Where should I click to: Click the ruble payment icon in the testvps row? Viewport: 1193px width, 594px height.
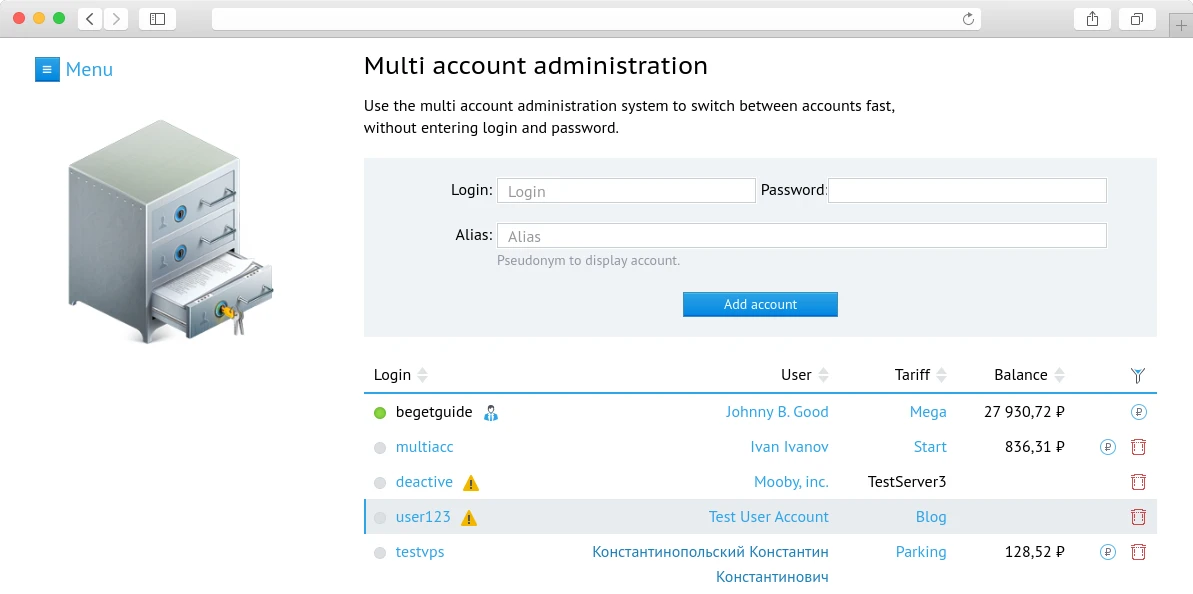1107,551
